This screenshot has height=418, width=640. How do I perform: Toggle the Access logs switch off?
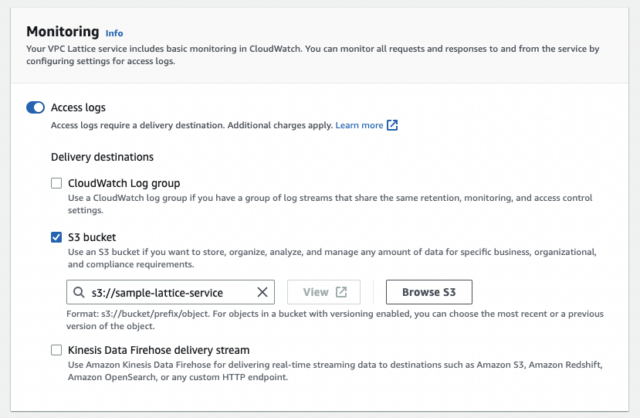coord(36,107)
